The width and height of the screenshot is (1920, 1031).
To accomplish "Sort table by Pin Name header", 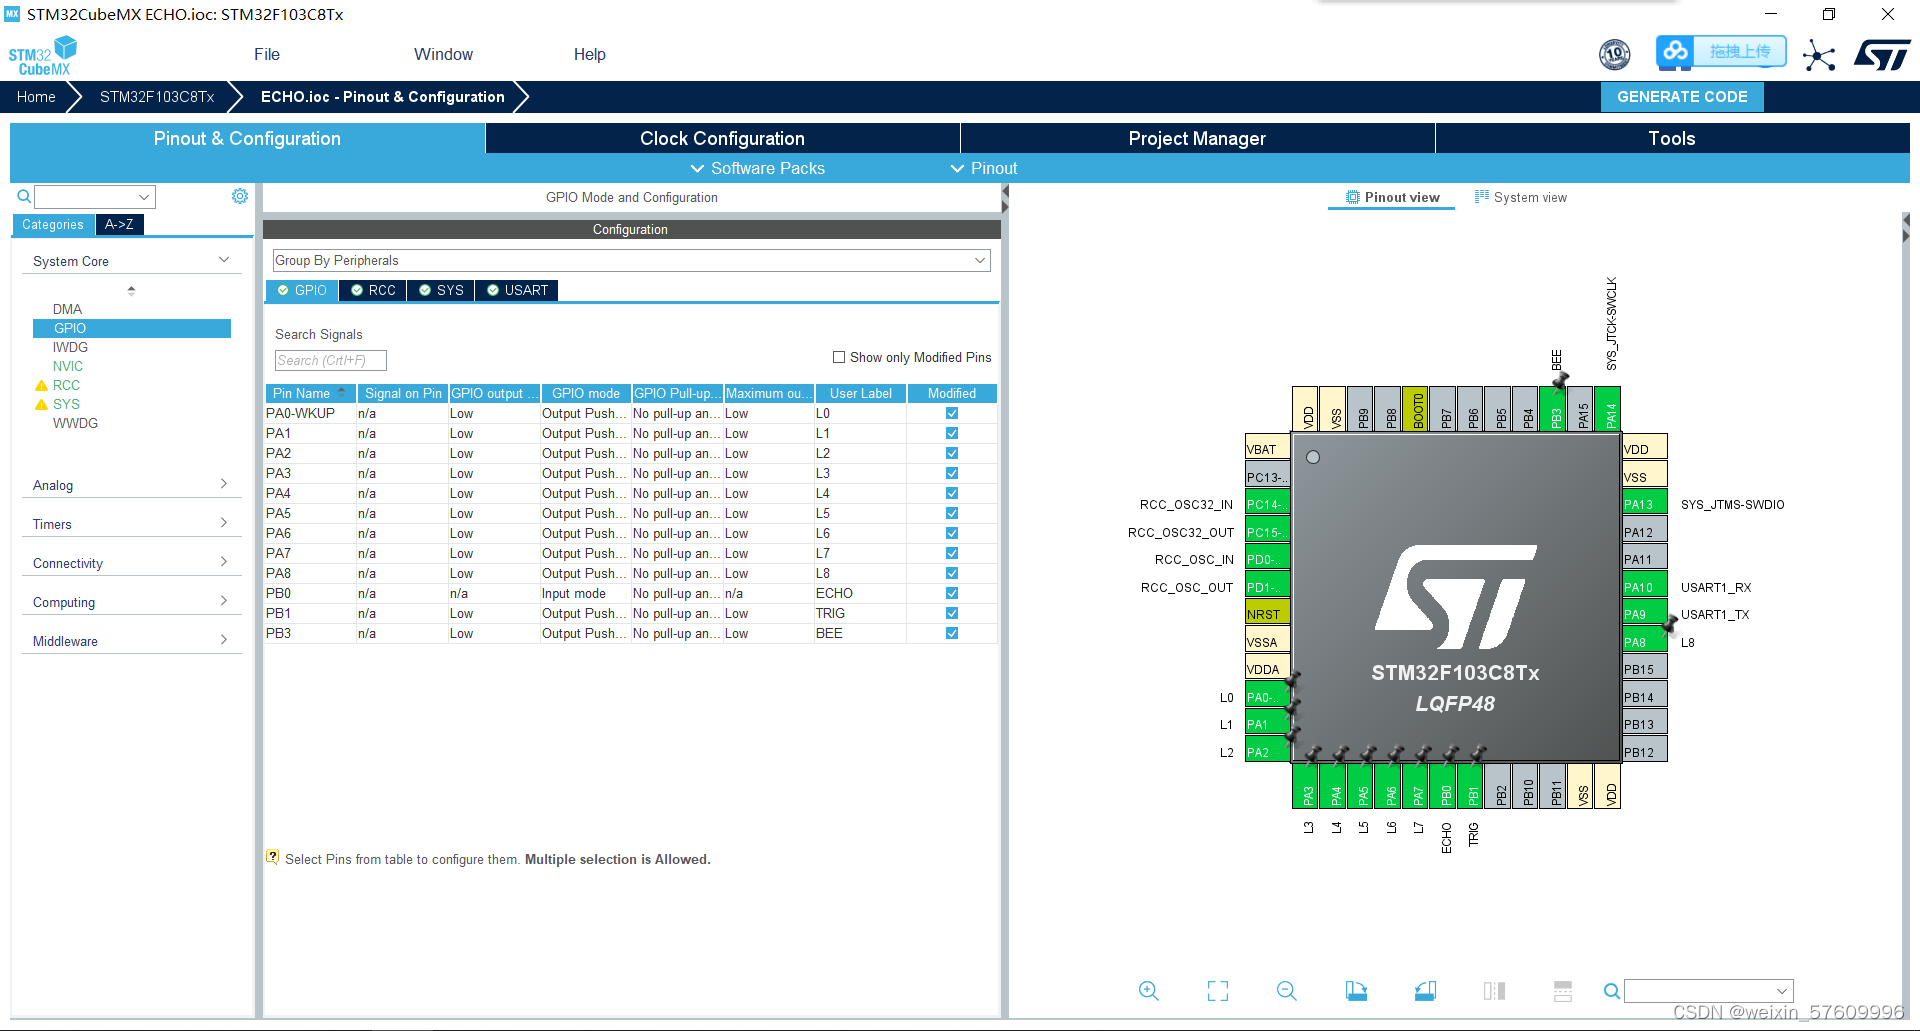I will (x=310, y=393).
